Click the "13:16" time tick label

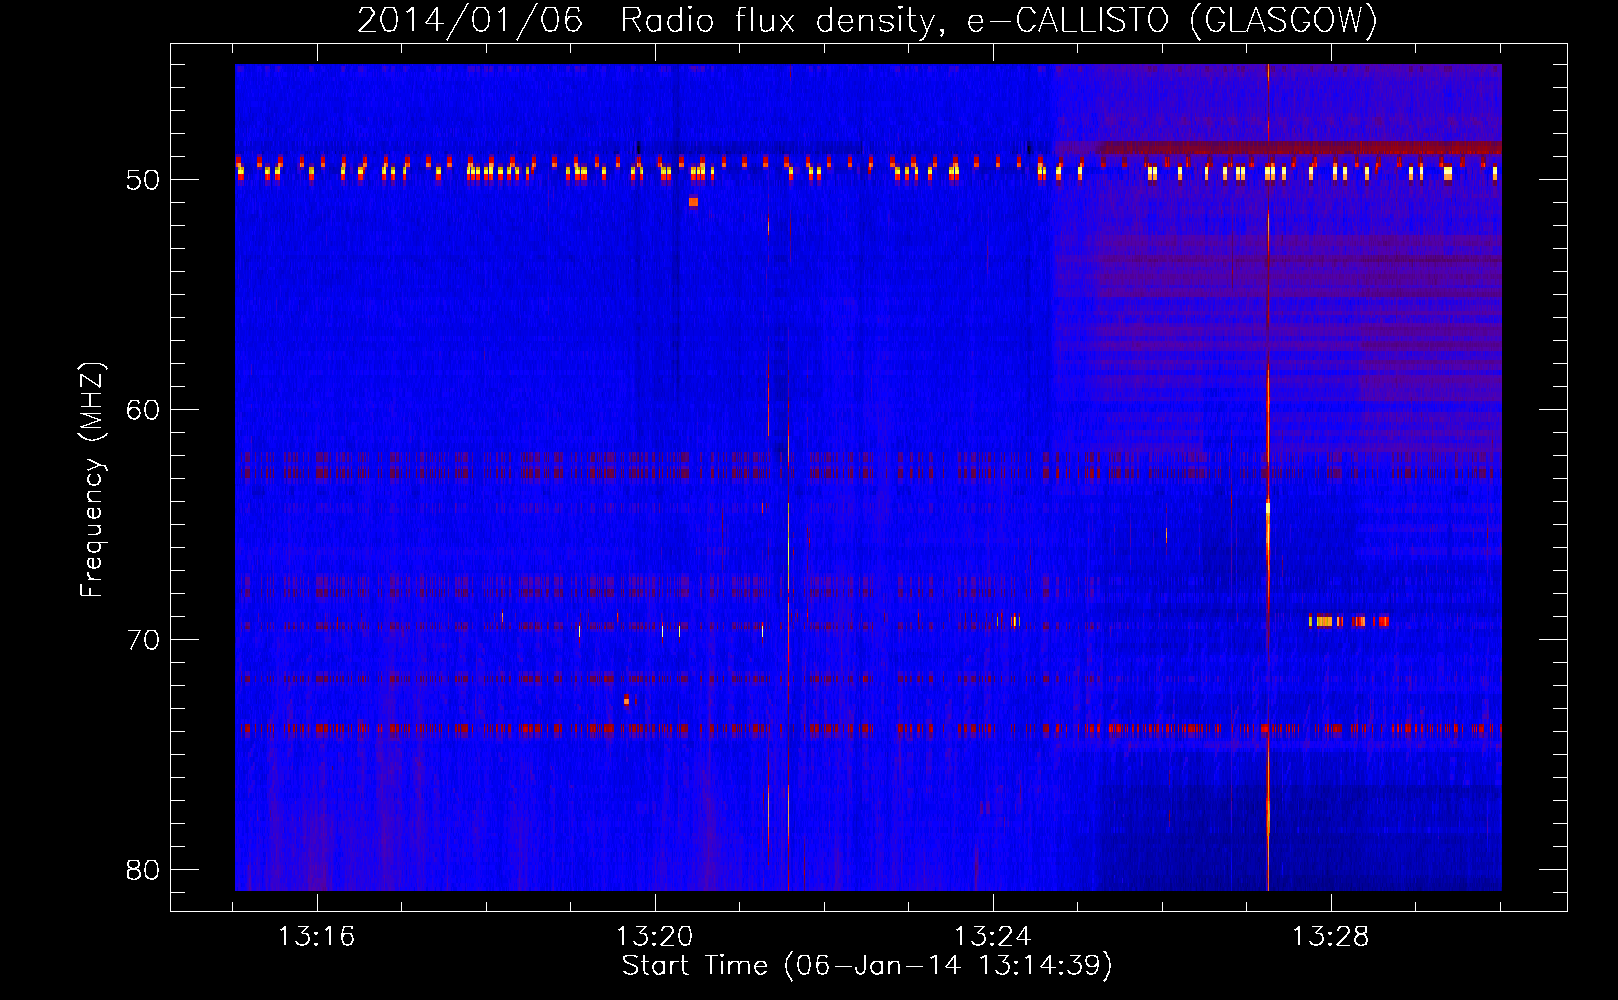(x=317, y=937)
